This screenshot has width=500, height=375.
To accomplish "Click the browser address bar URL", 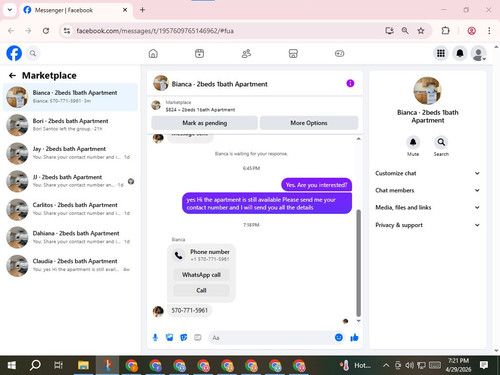I will pos(155,31).
